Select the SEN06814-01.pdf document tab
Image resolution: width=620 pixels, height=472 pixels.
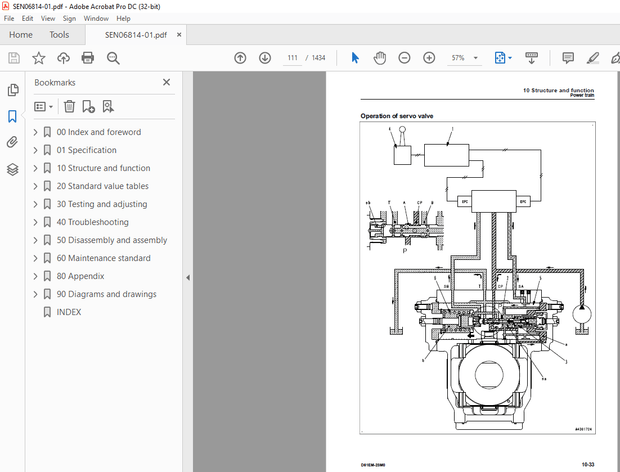pos(136,35)
